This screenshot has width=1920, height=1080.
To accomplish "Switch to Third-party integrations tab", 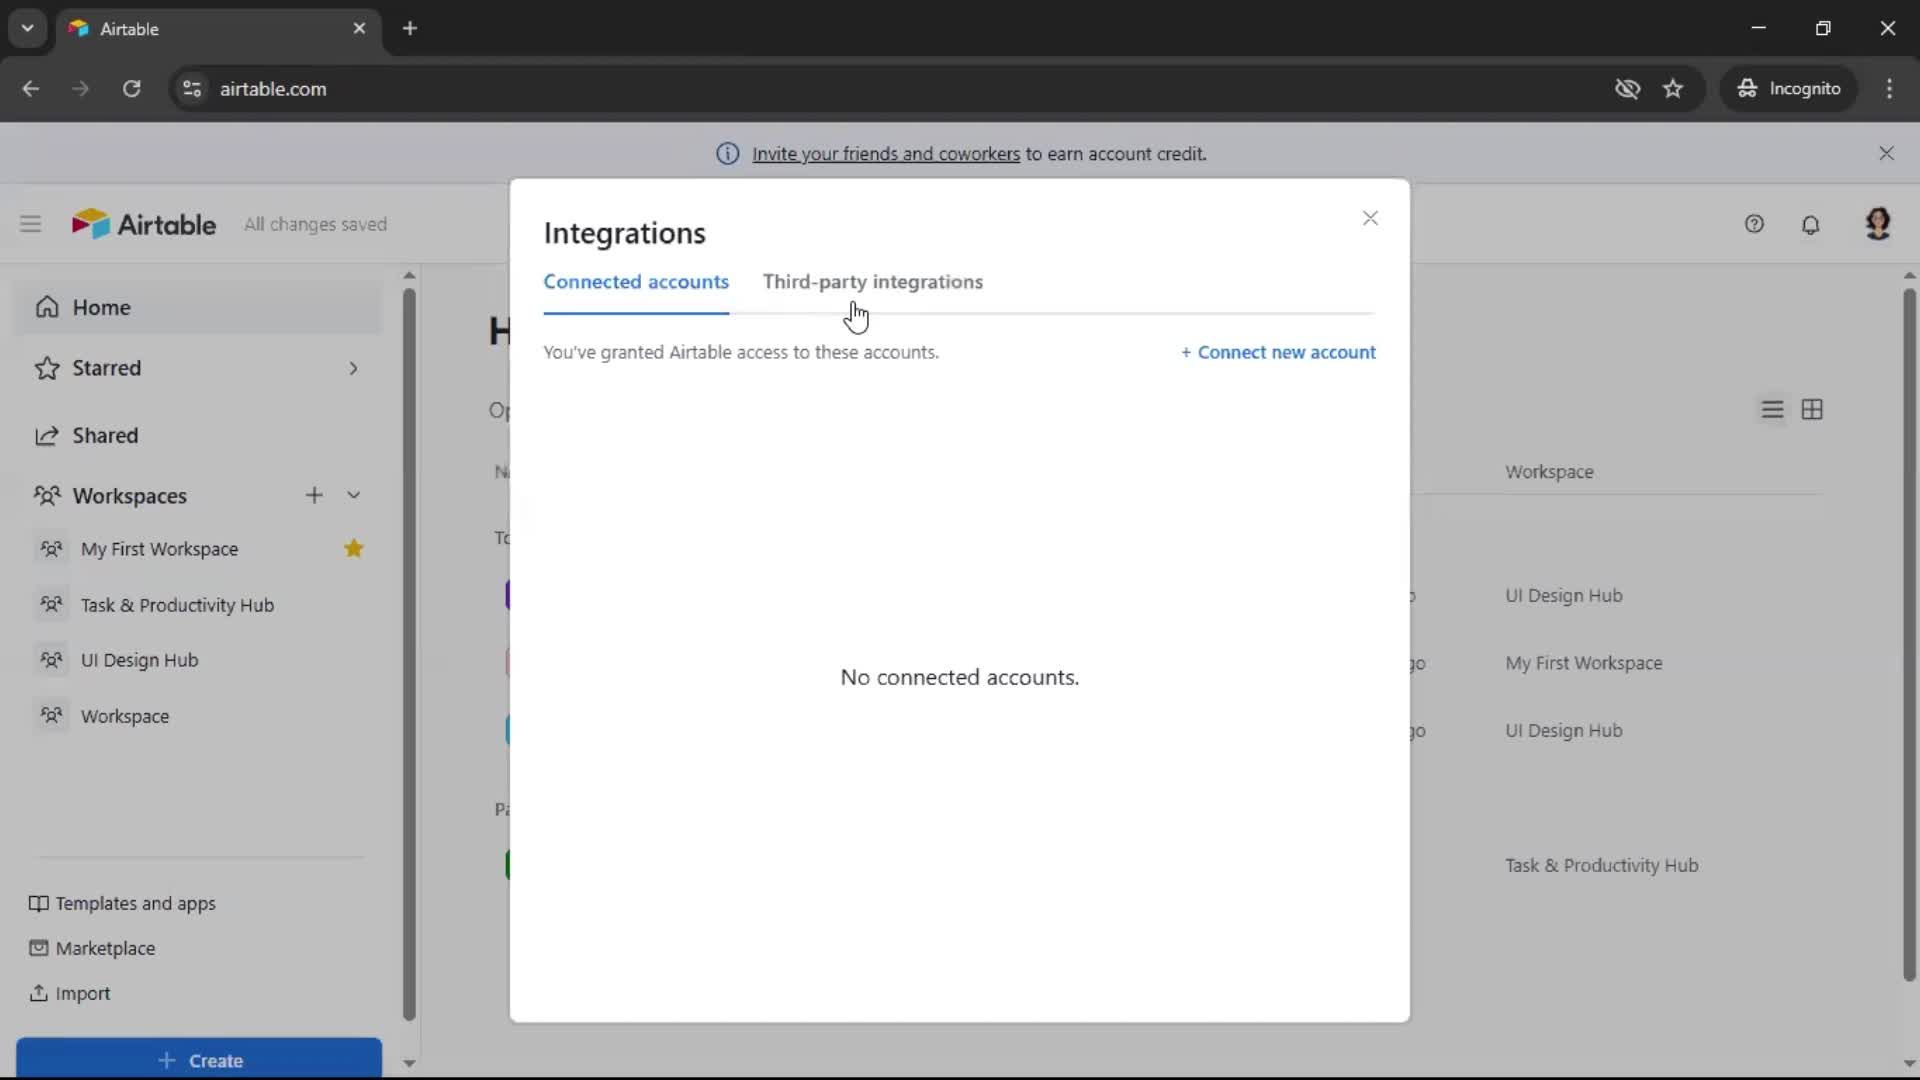I will pyautogui.click(x=873, y=282).
